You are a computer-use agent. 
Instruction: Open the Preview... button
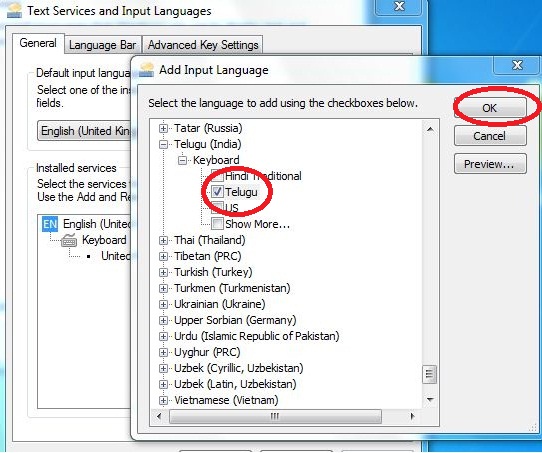point(490,164)
